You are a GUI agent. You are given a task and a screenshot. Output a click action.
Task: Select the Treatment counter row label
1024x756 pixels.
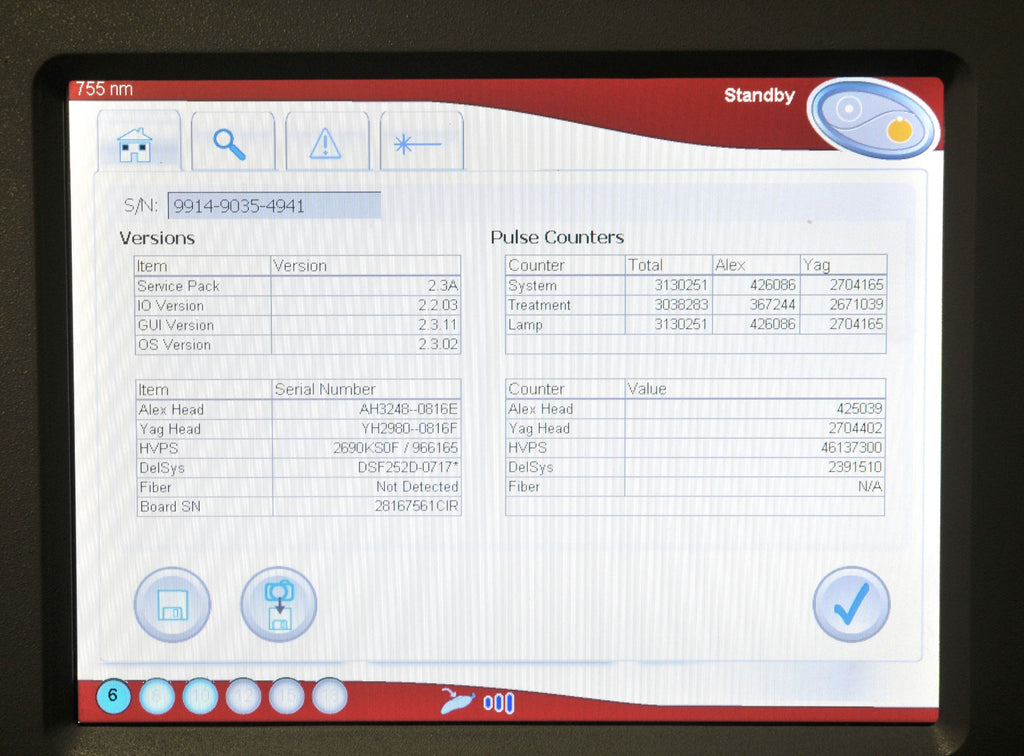tap(539, 305)
